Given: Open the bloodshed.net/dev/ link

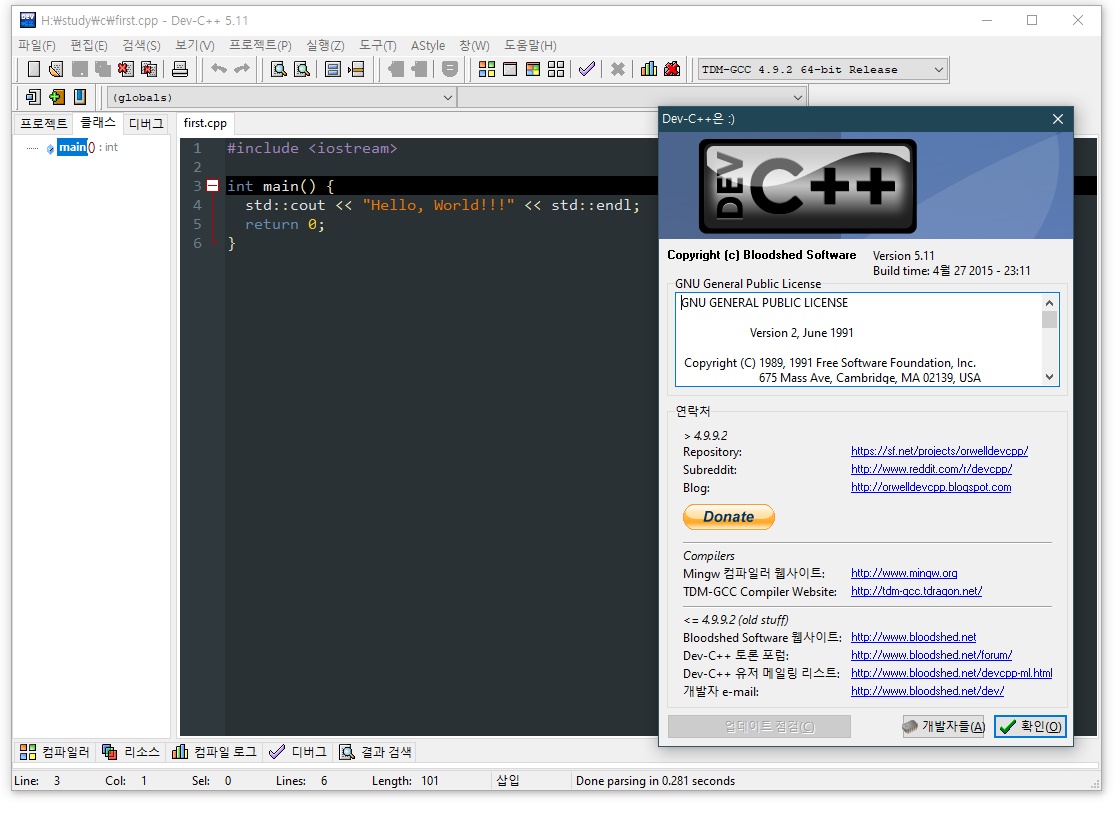Looking at the screenshot, I should point(928,692).
